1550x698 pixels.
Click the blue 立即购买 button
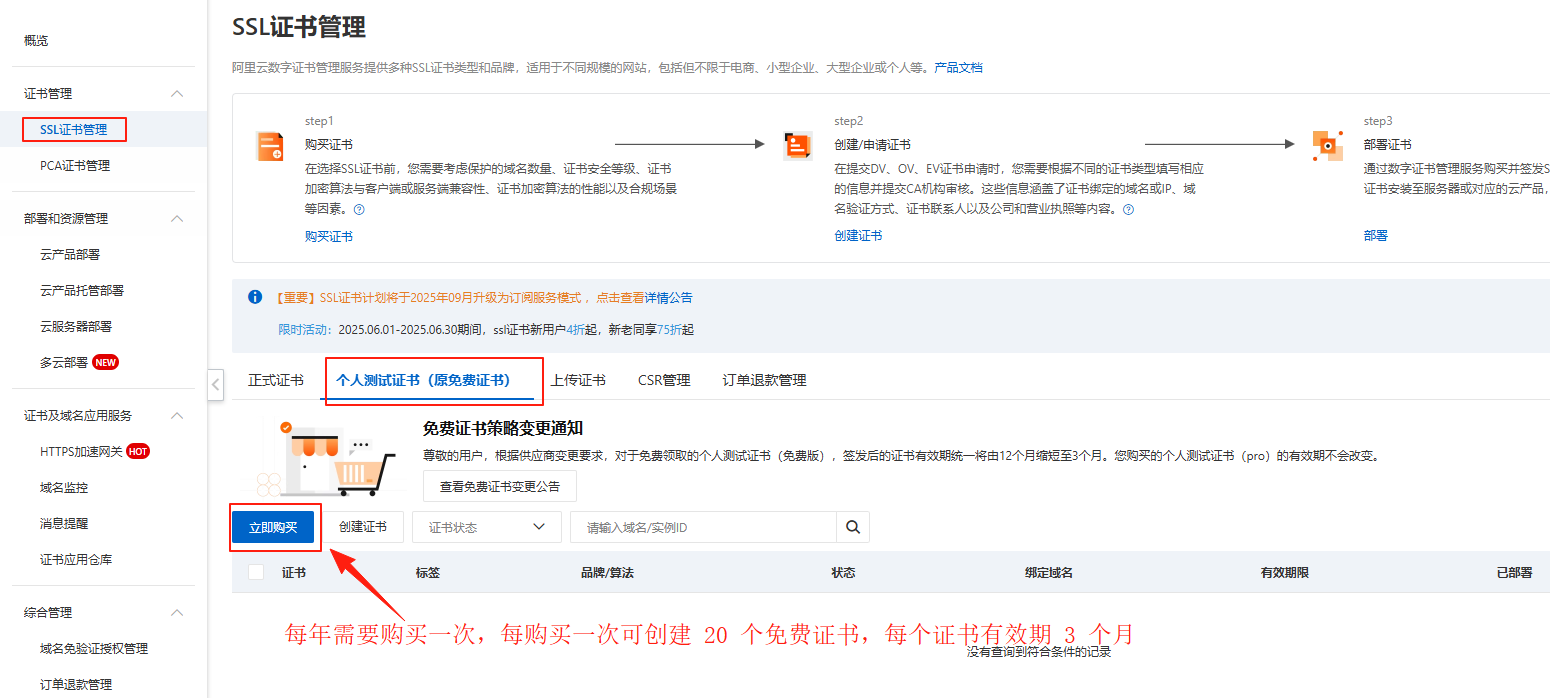pos(273,527)
